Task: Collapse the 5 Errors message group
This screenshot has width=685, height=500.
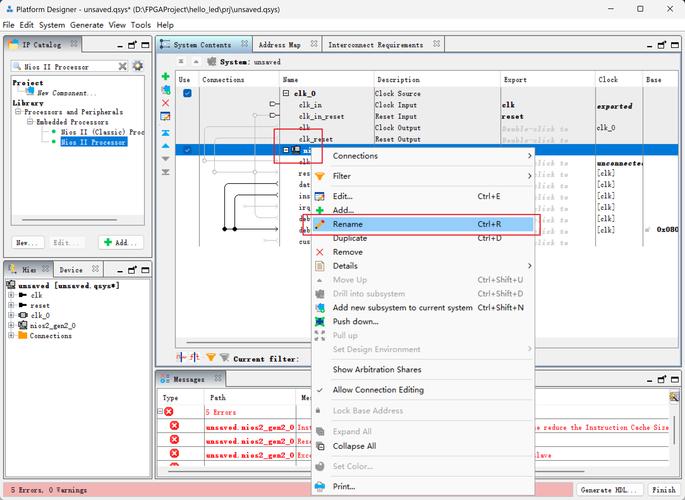Action: tap(160, 411)
